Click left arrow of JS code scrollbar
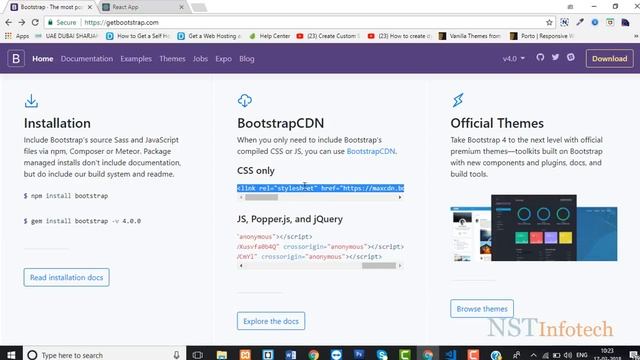This screenshot has width=640, height=360. pyautogui.click(x=241, y=266)
